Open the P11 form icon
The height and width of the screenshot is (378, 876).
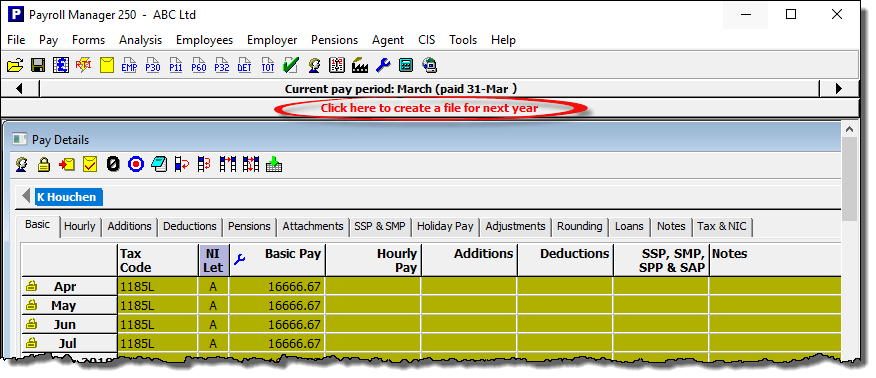[x=175, y=65]
